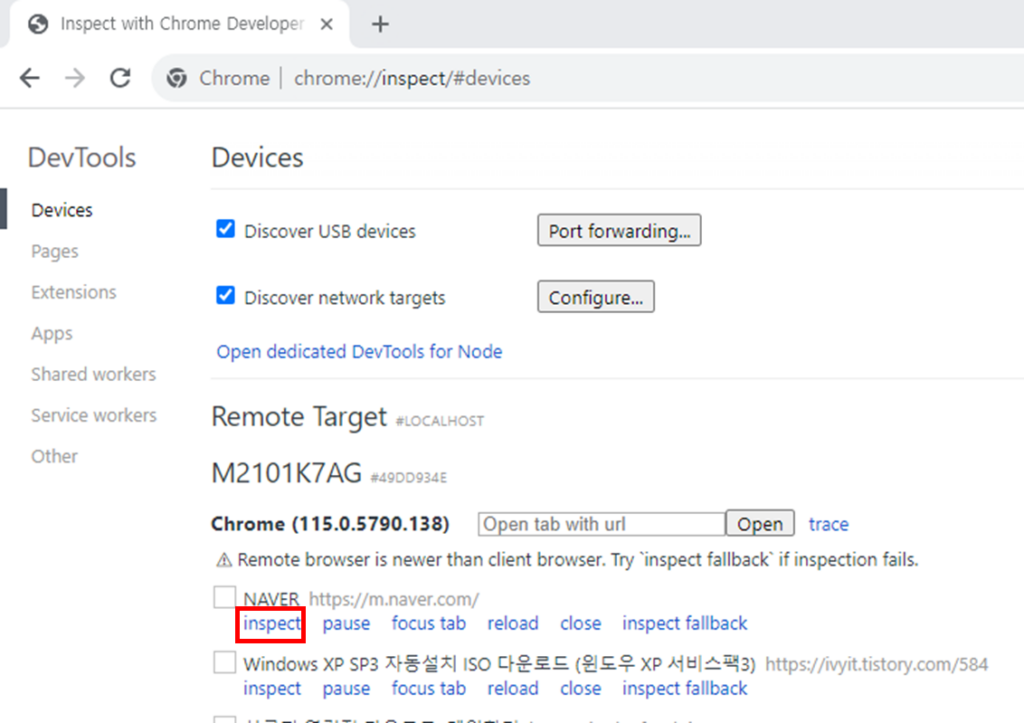Click the browser forward arrow icon
The width and height of the screenshot is (1024, 723).
click(x=74, y=77)
